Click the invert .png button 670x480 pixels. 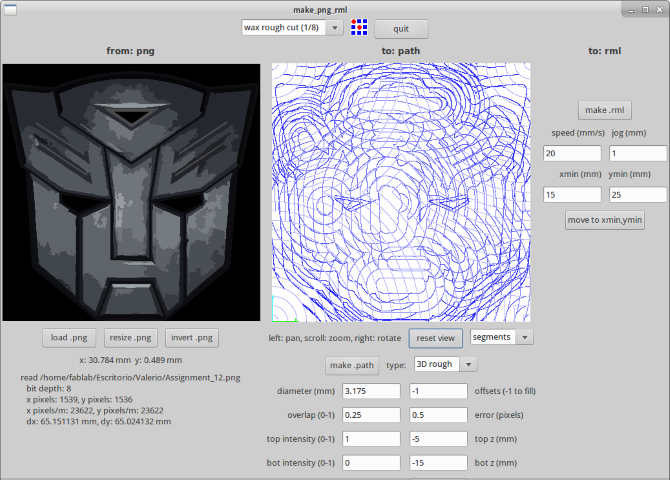pyautogui.click(x=192, y=338)
